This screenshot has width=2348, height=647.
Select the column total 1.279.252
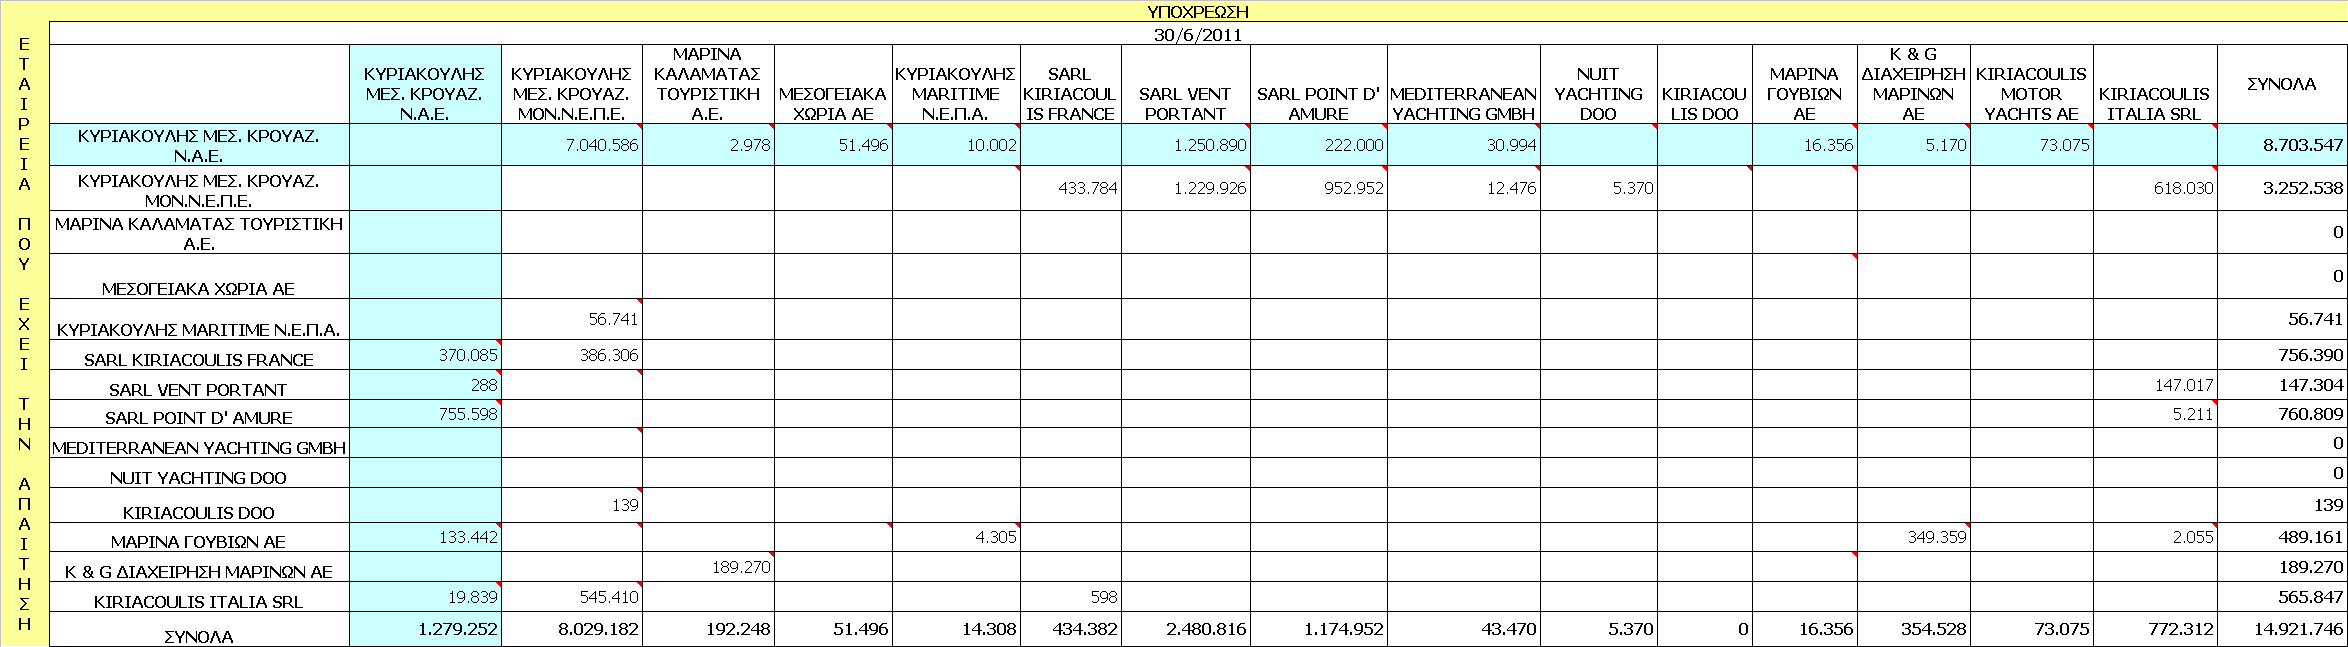[x=425, y=629]
